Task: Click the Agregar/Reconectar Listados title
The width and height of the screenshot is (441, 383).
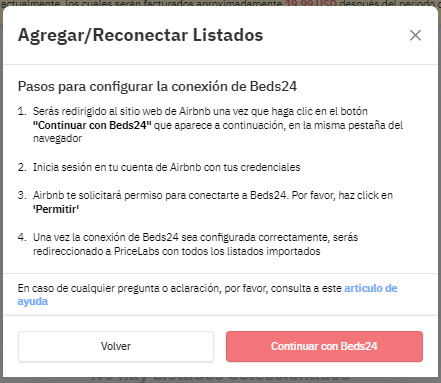Action: coord(140,35)
